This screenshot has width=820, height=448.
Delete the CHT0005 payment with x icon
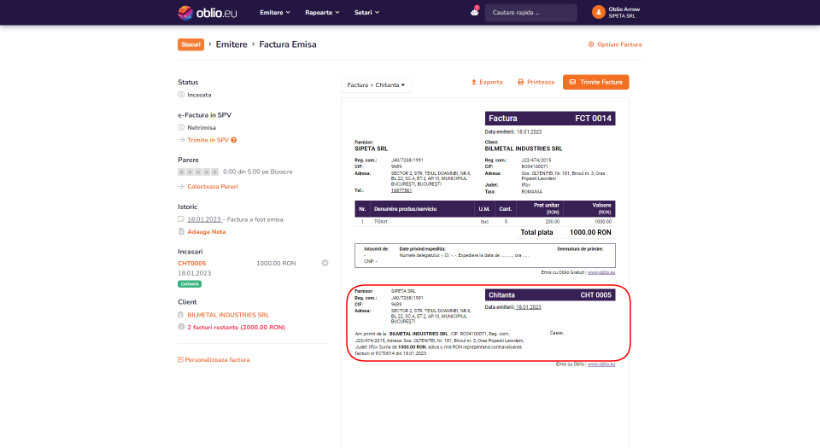tap(325, 263)
